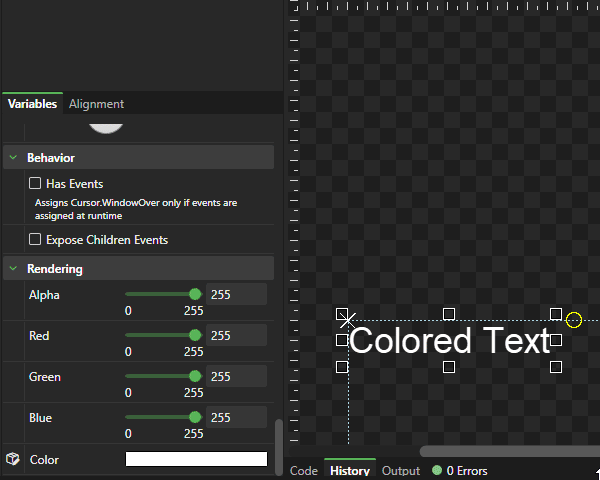
Task: Click the yellow rotation handle circle
Action: coord(573,320)
